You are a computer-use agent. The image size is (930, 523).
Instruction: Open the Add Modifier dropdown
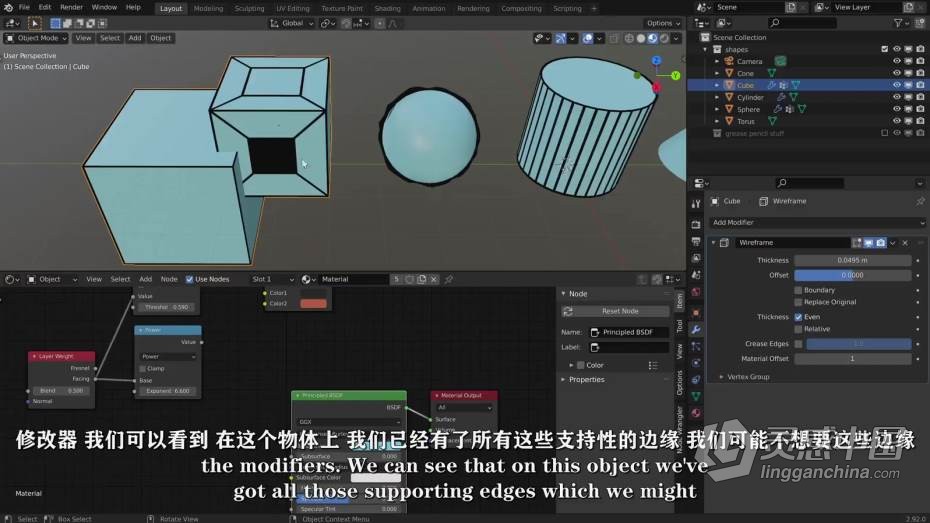click(818, 223)
